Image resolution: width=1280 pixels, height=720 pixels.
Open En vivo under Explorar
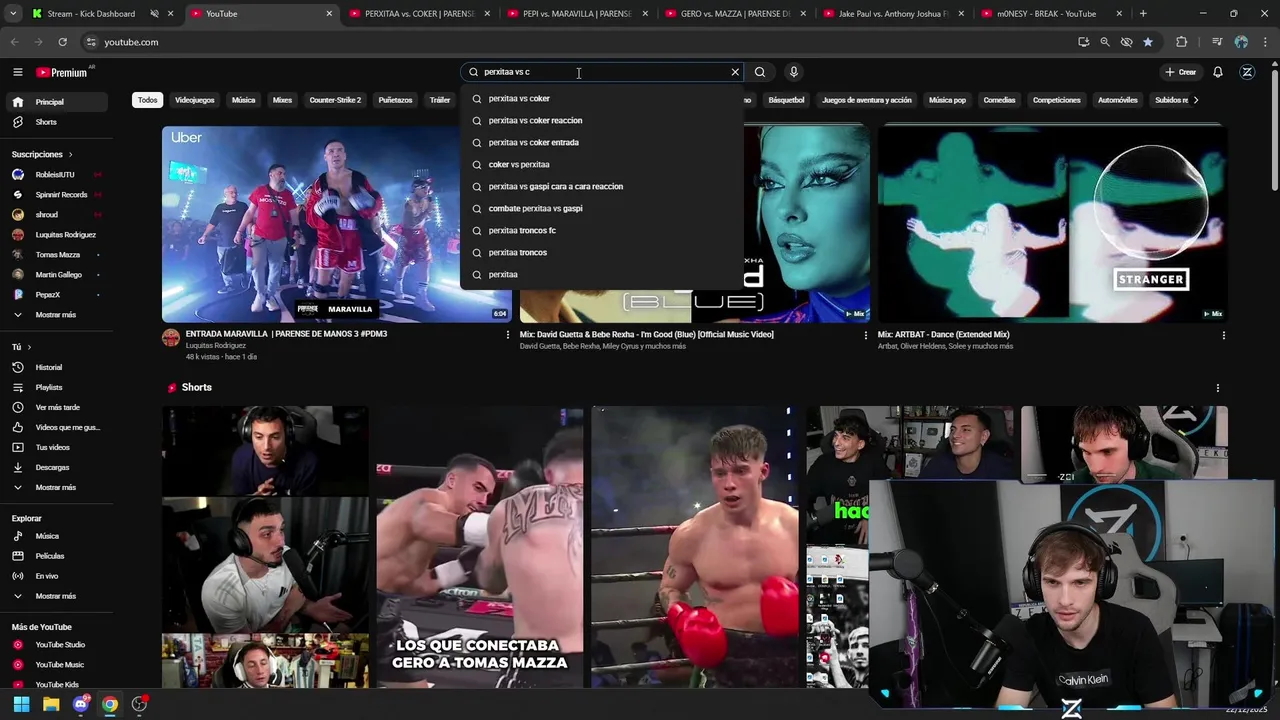click(x=56, y=576)
